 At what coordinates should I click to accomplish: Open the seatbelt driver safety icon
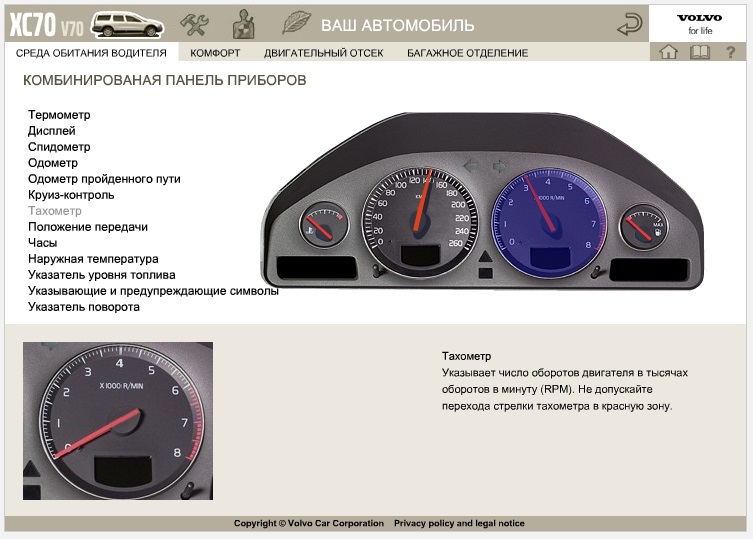[243, 24]
